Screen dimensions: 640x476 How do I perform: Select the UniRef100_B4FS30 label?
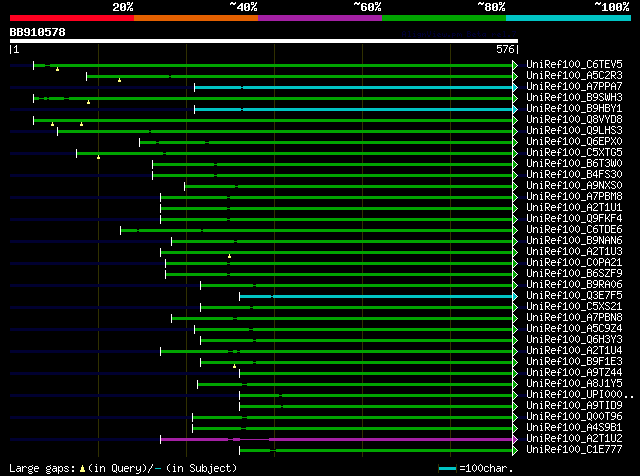click(x=574, y=175)
